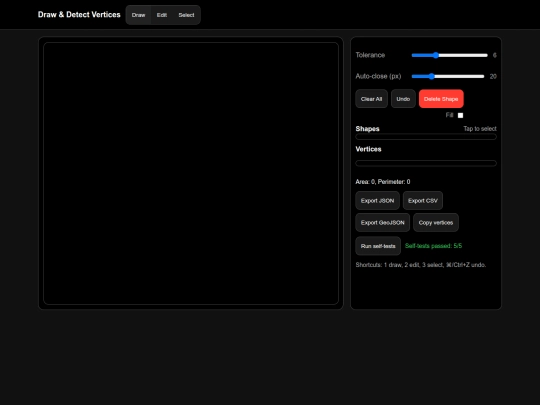Toggle the Fill checkbox
This screenshot has width=540, height=405.
click(x=460, y=115)
